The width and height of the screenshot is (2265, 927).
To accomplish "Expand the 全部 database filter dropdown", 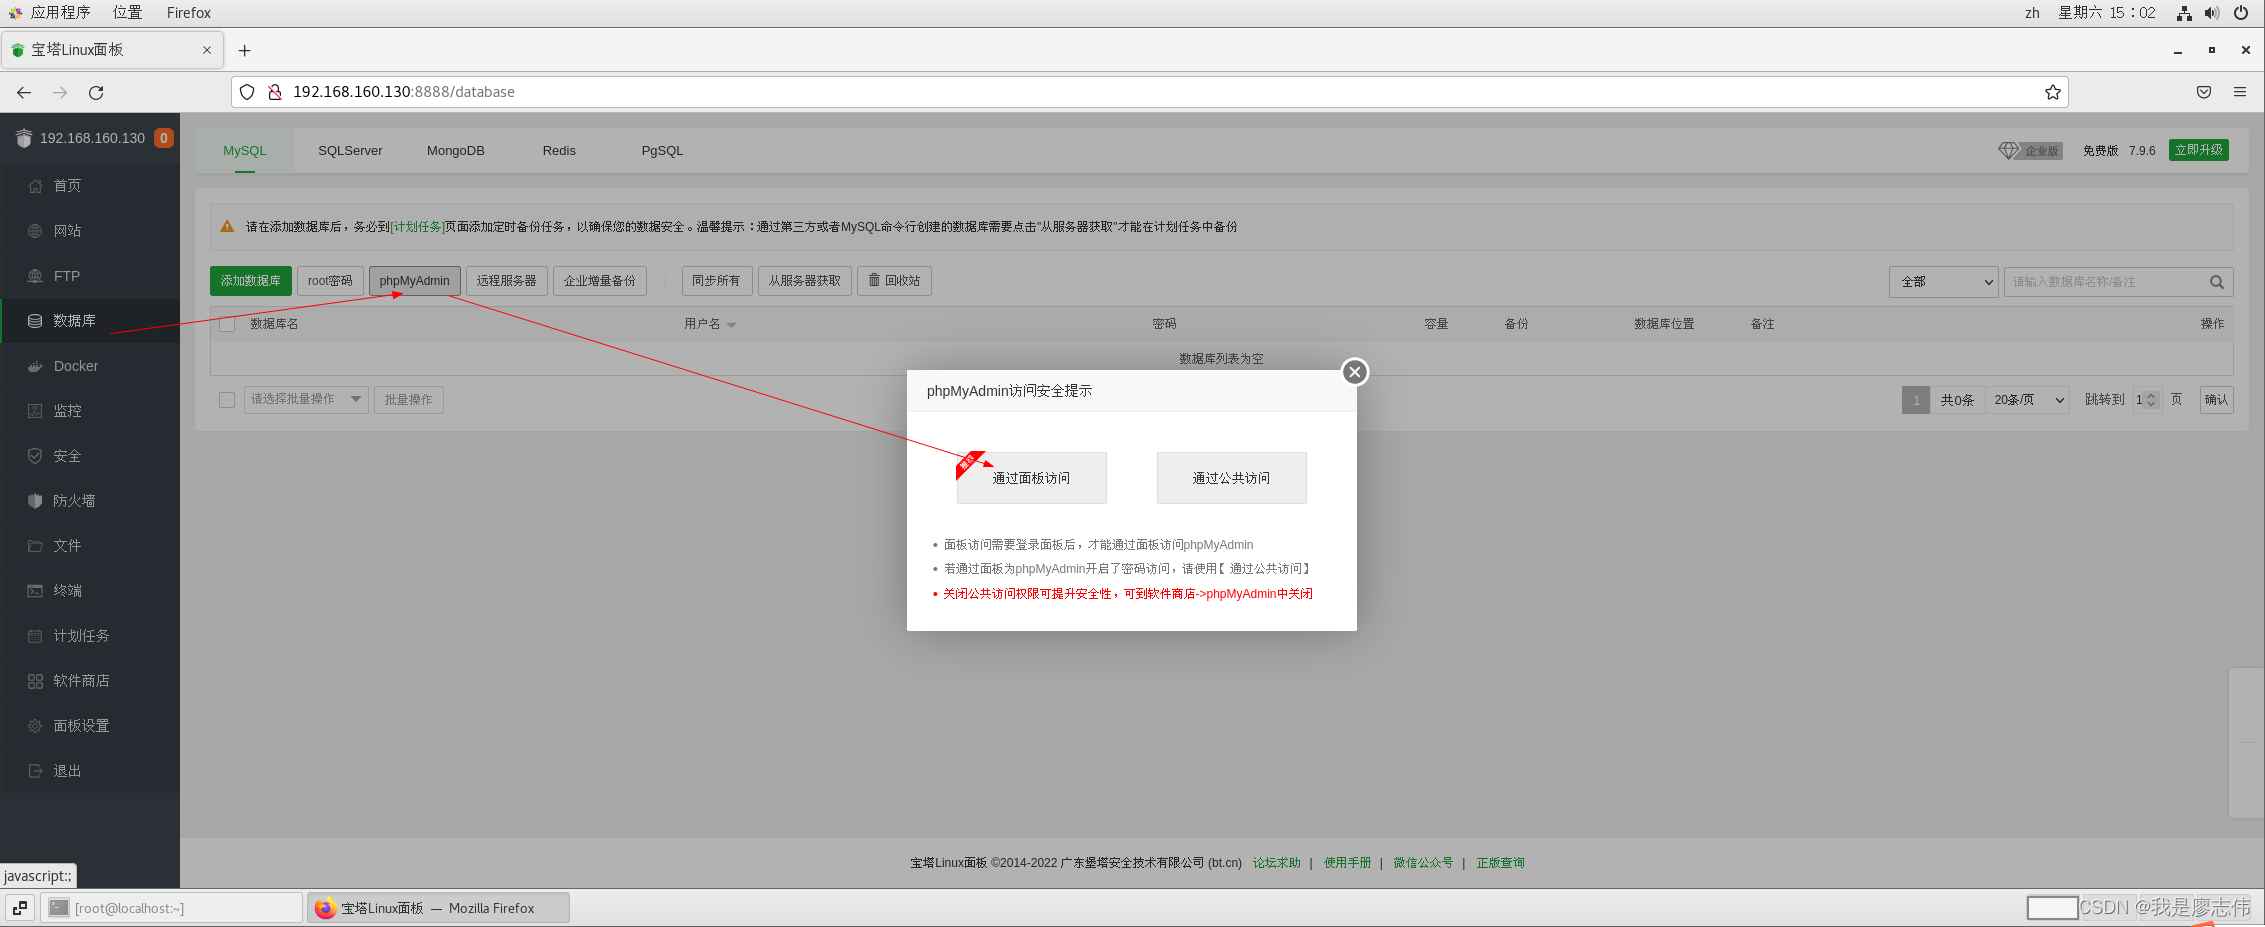I will point(1944,282).
